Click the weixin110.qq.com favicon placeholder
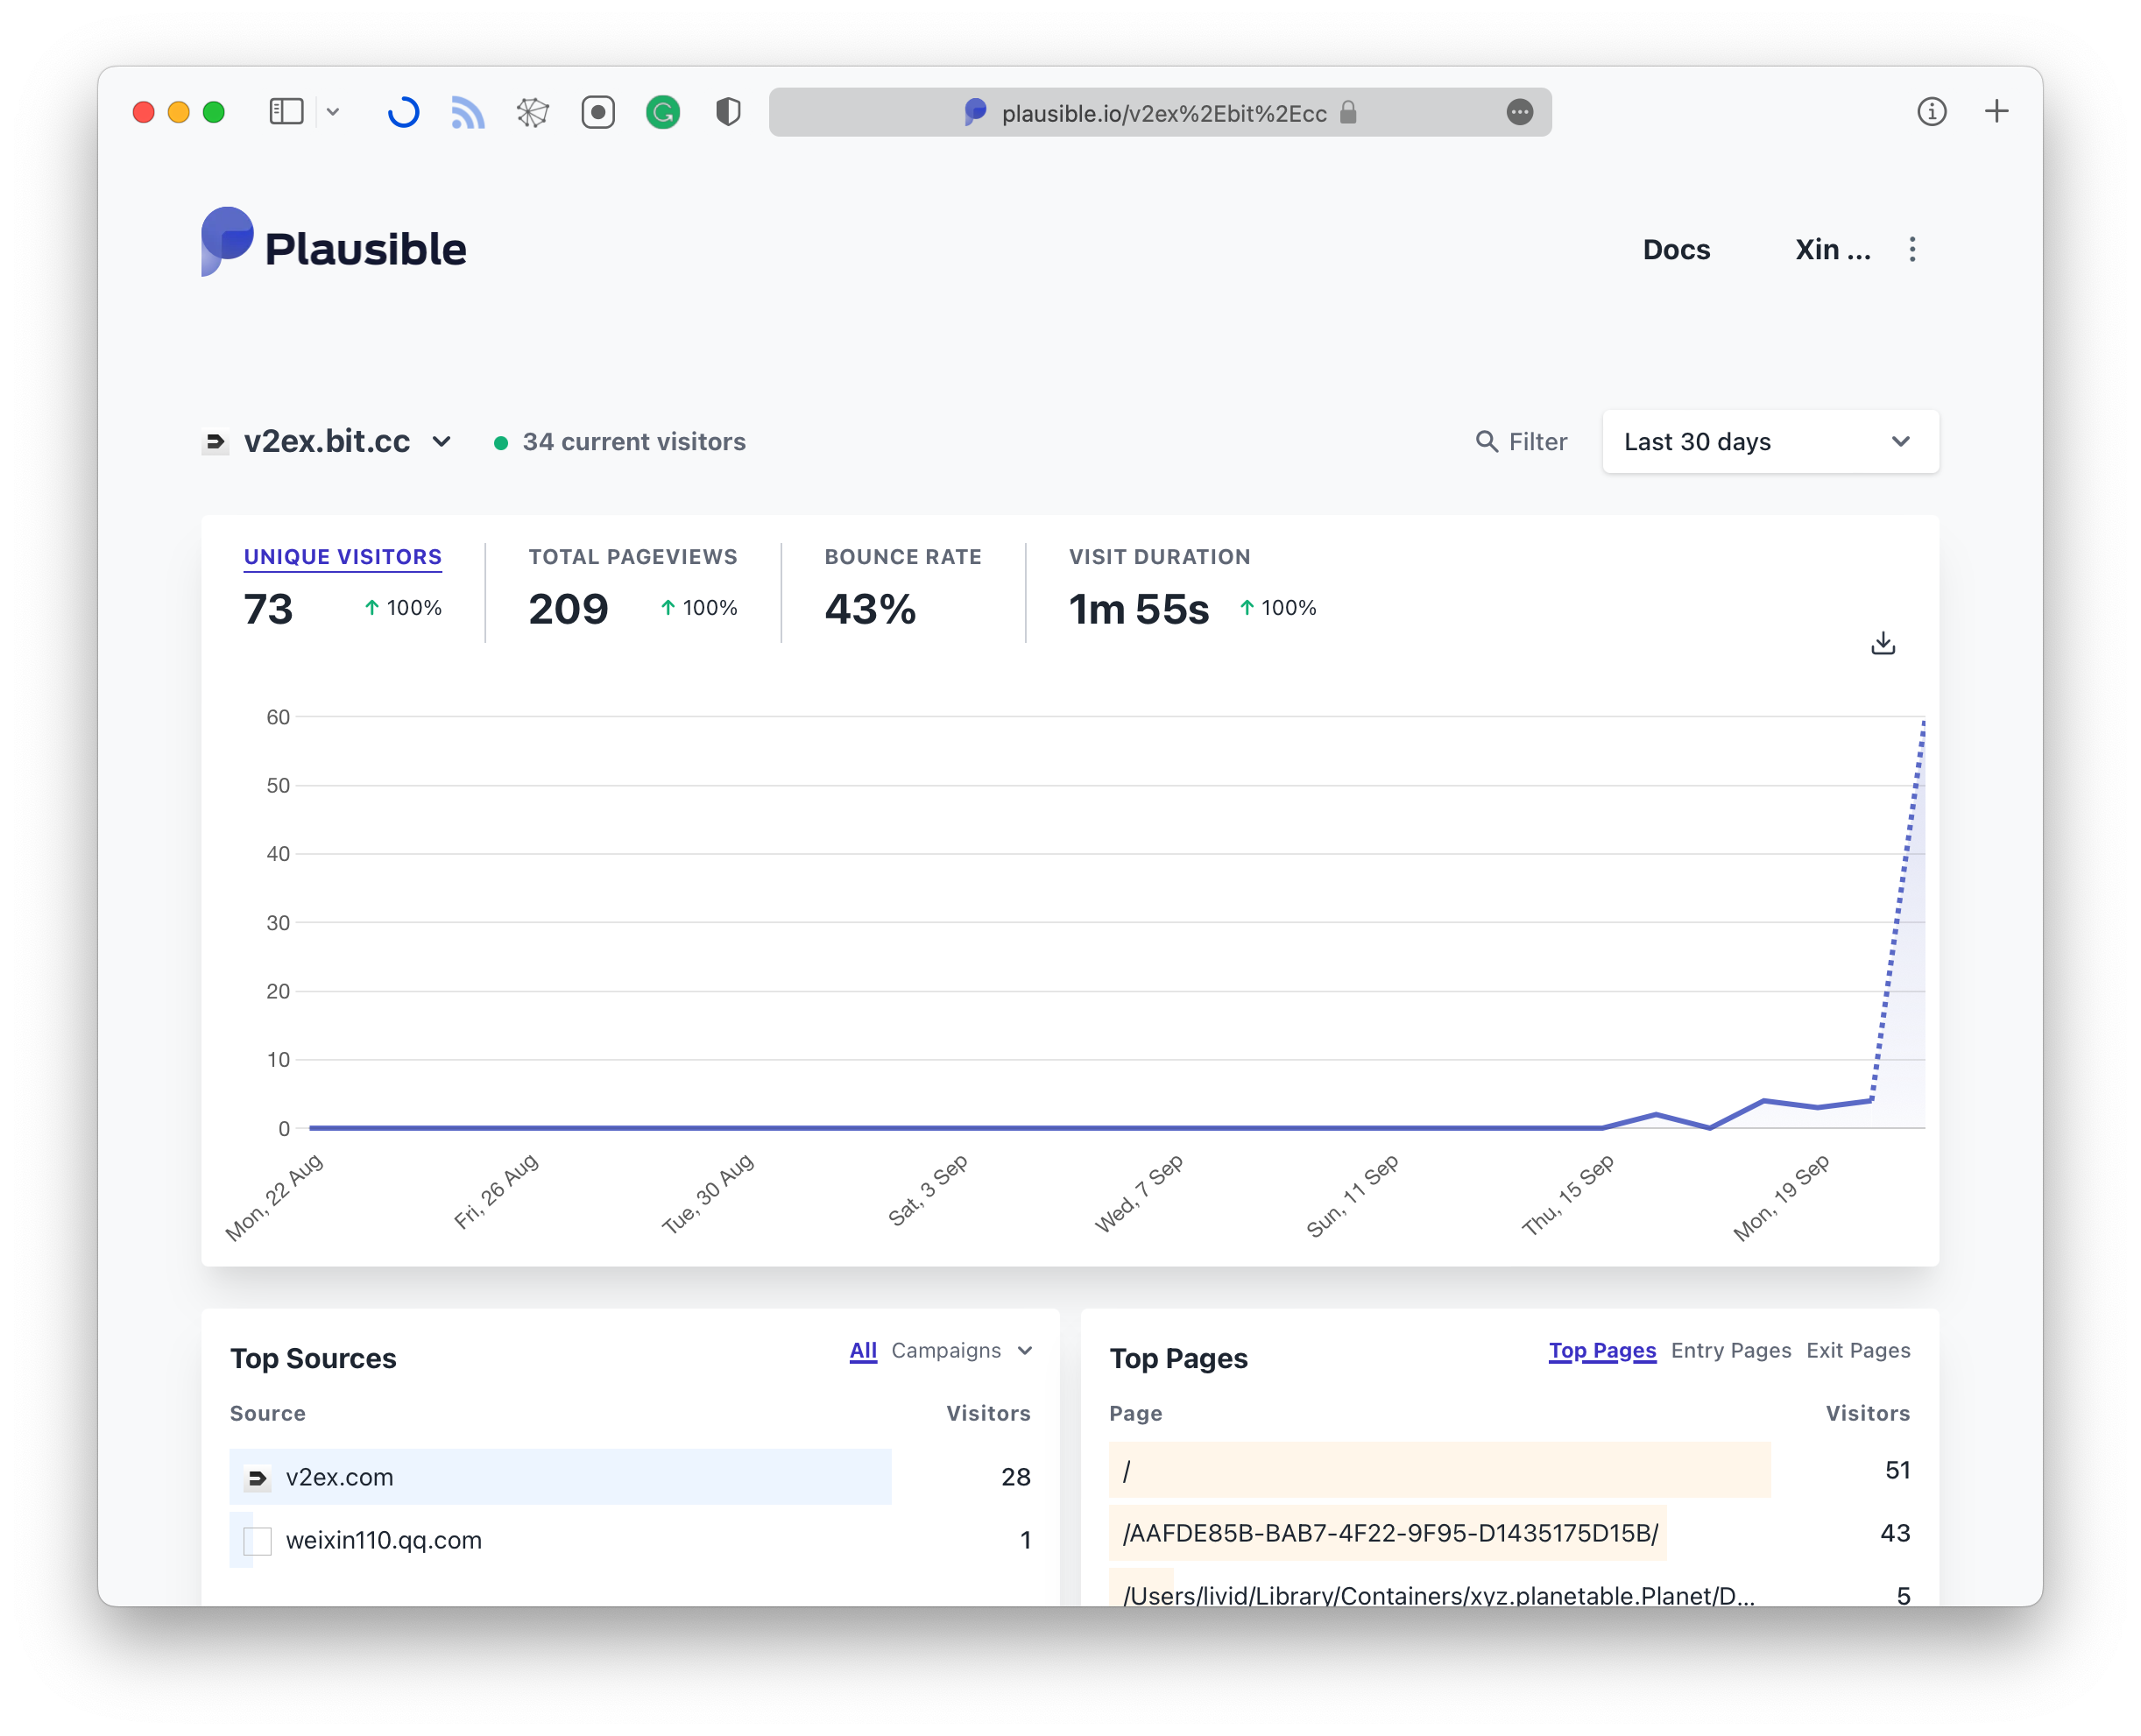The image size is (2141, 1736). pyautogui.click(x=257, y=1541)
